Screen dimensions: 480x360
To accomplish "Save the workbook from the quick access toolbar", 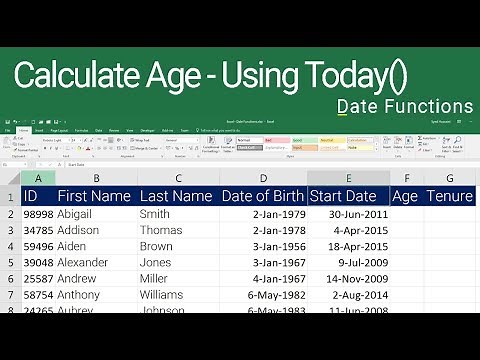I will pos(8,122).
